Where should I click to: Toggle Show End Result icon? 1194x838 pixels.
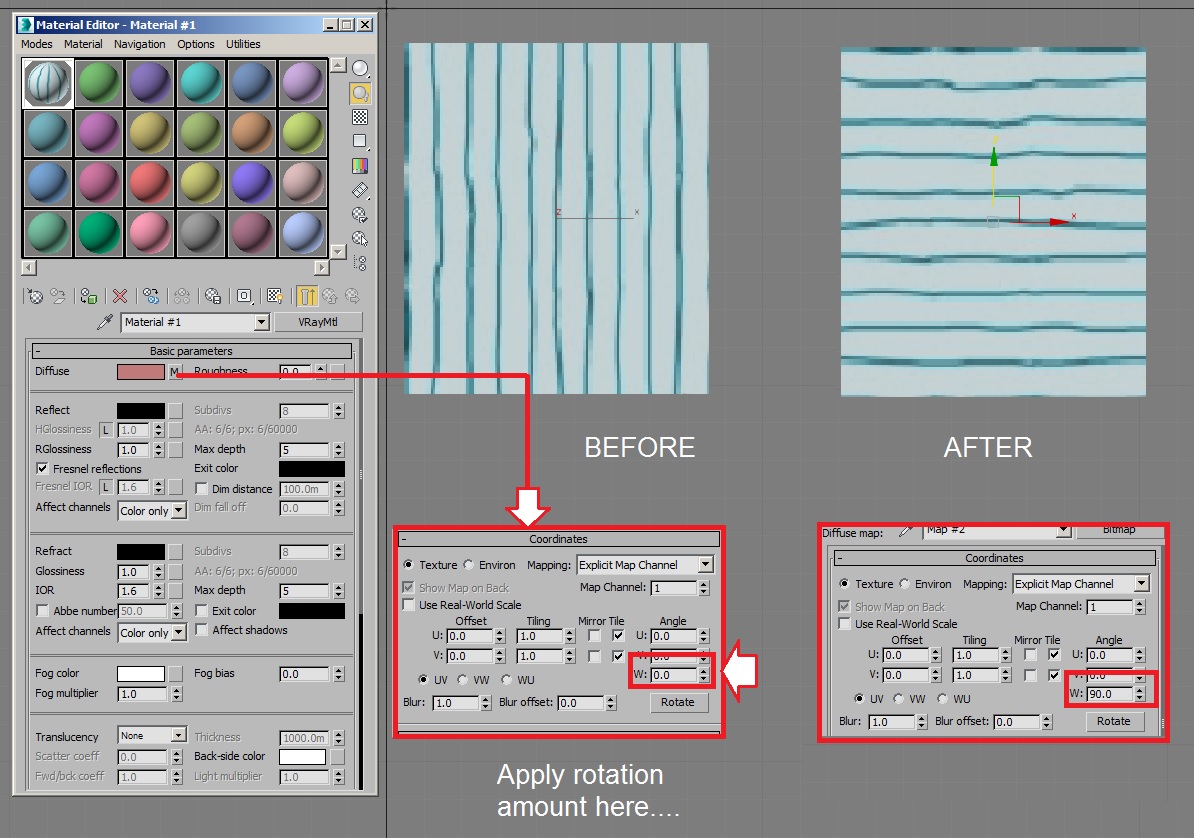[x=307, y=296]
